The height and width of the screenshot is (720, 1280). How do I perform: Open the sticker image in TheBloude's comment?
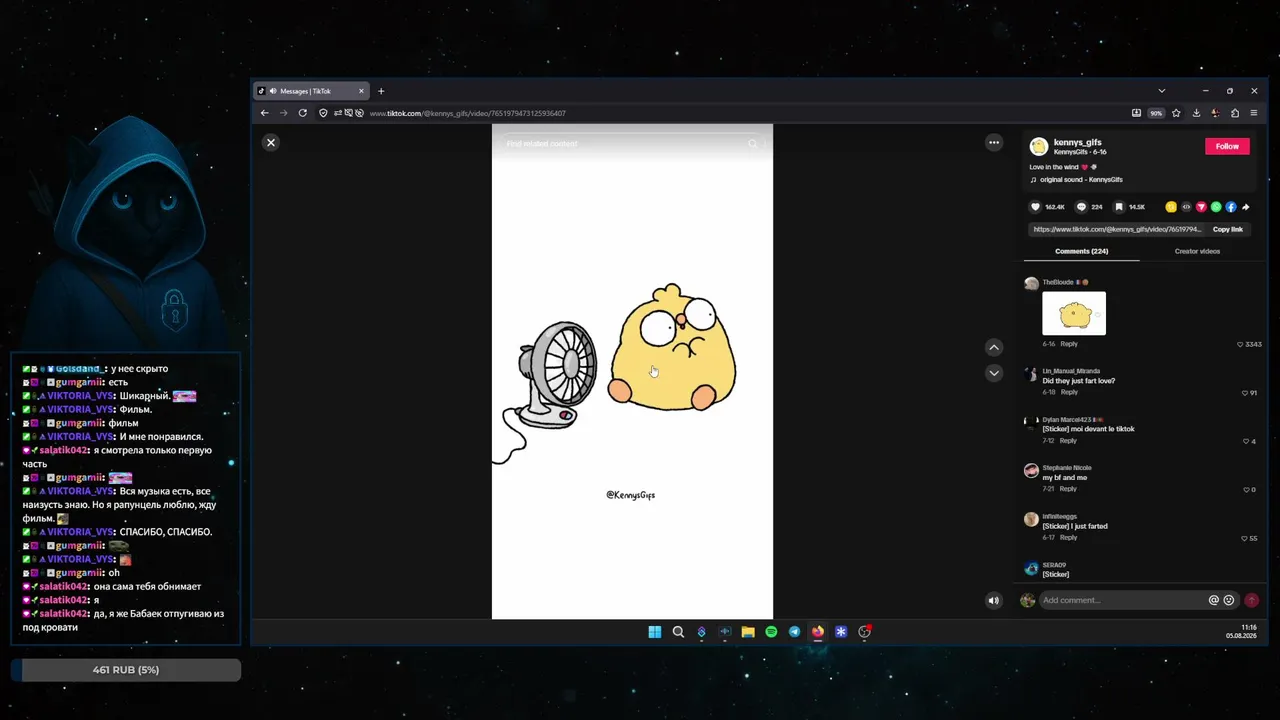coord(1074,313)
